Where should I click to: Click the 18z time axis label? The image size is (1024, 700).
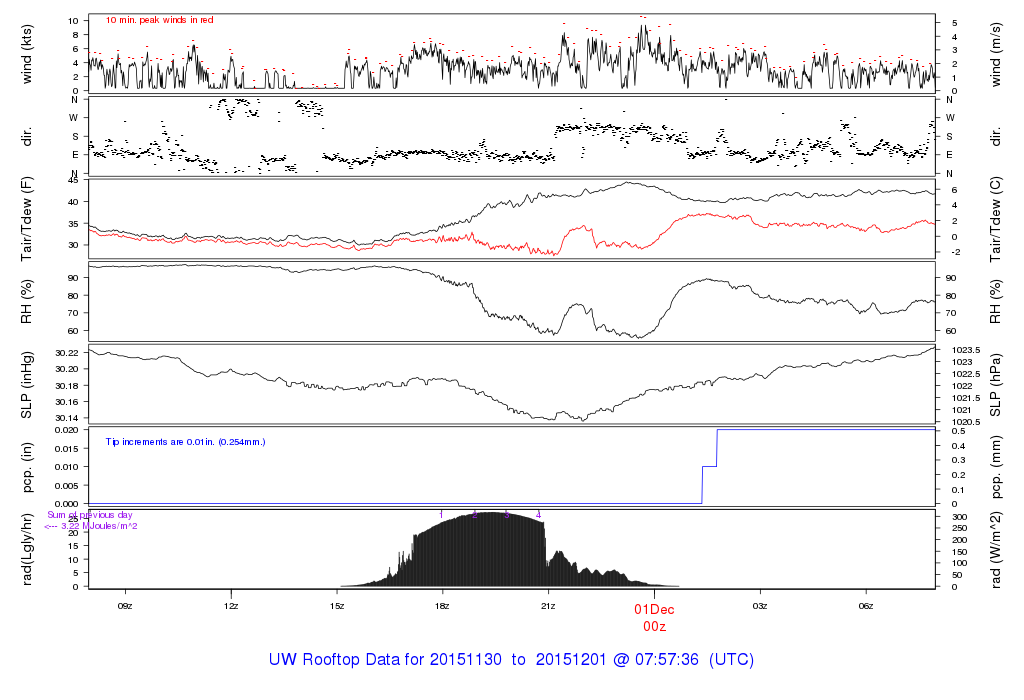pyautogui.click(x=442, y=605)
